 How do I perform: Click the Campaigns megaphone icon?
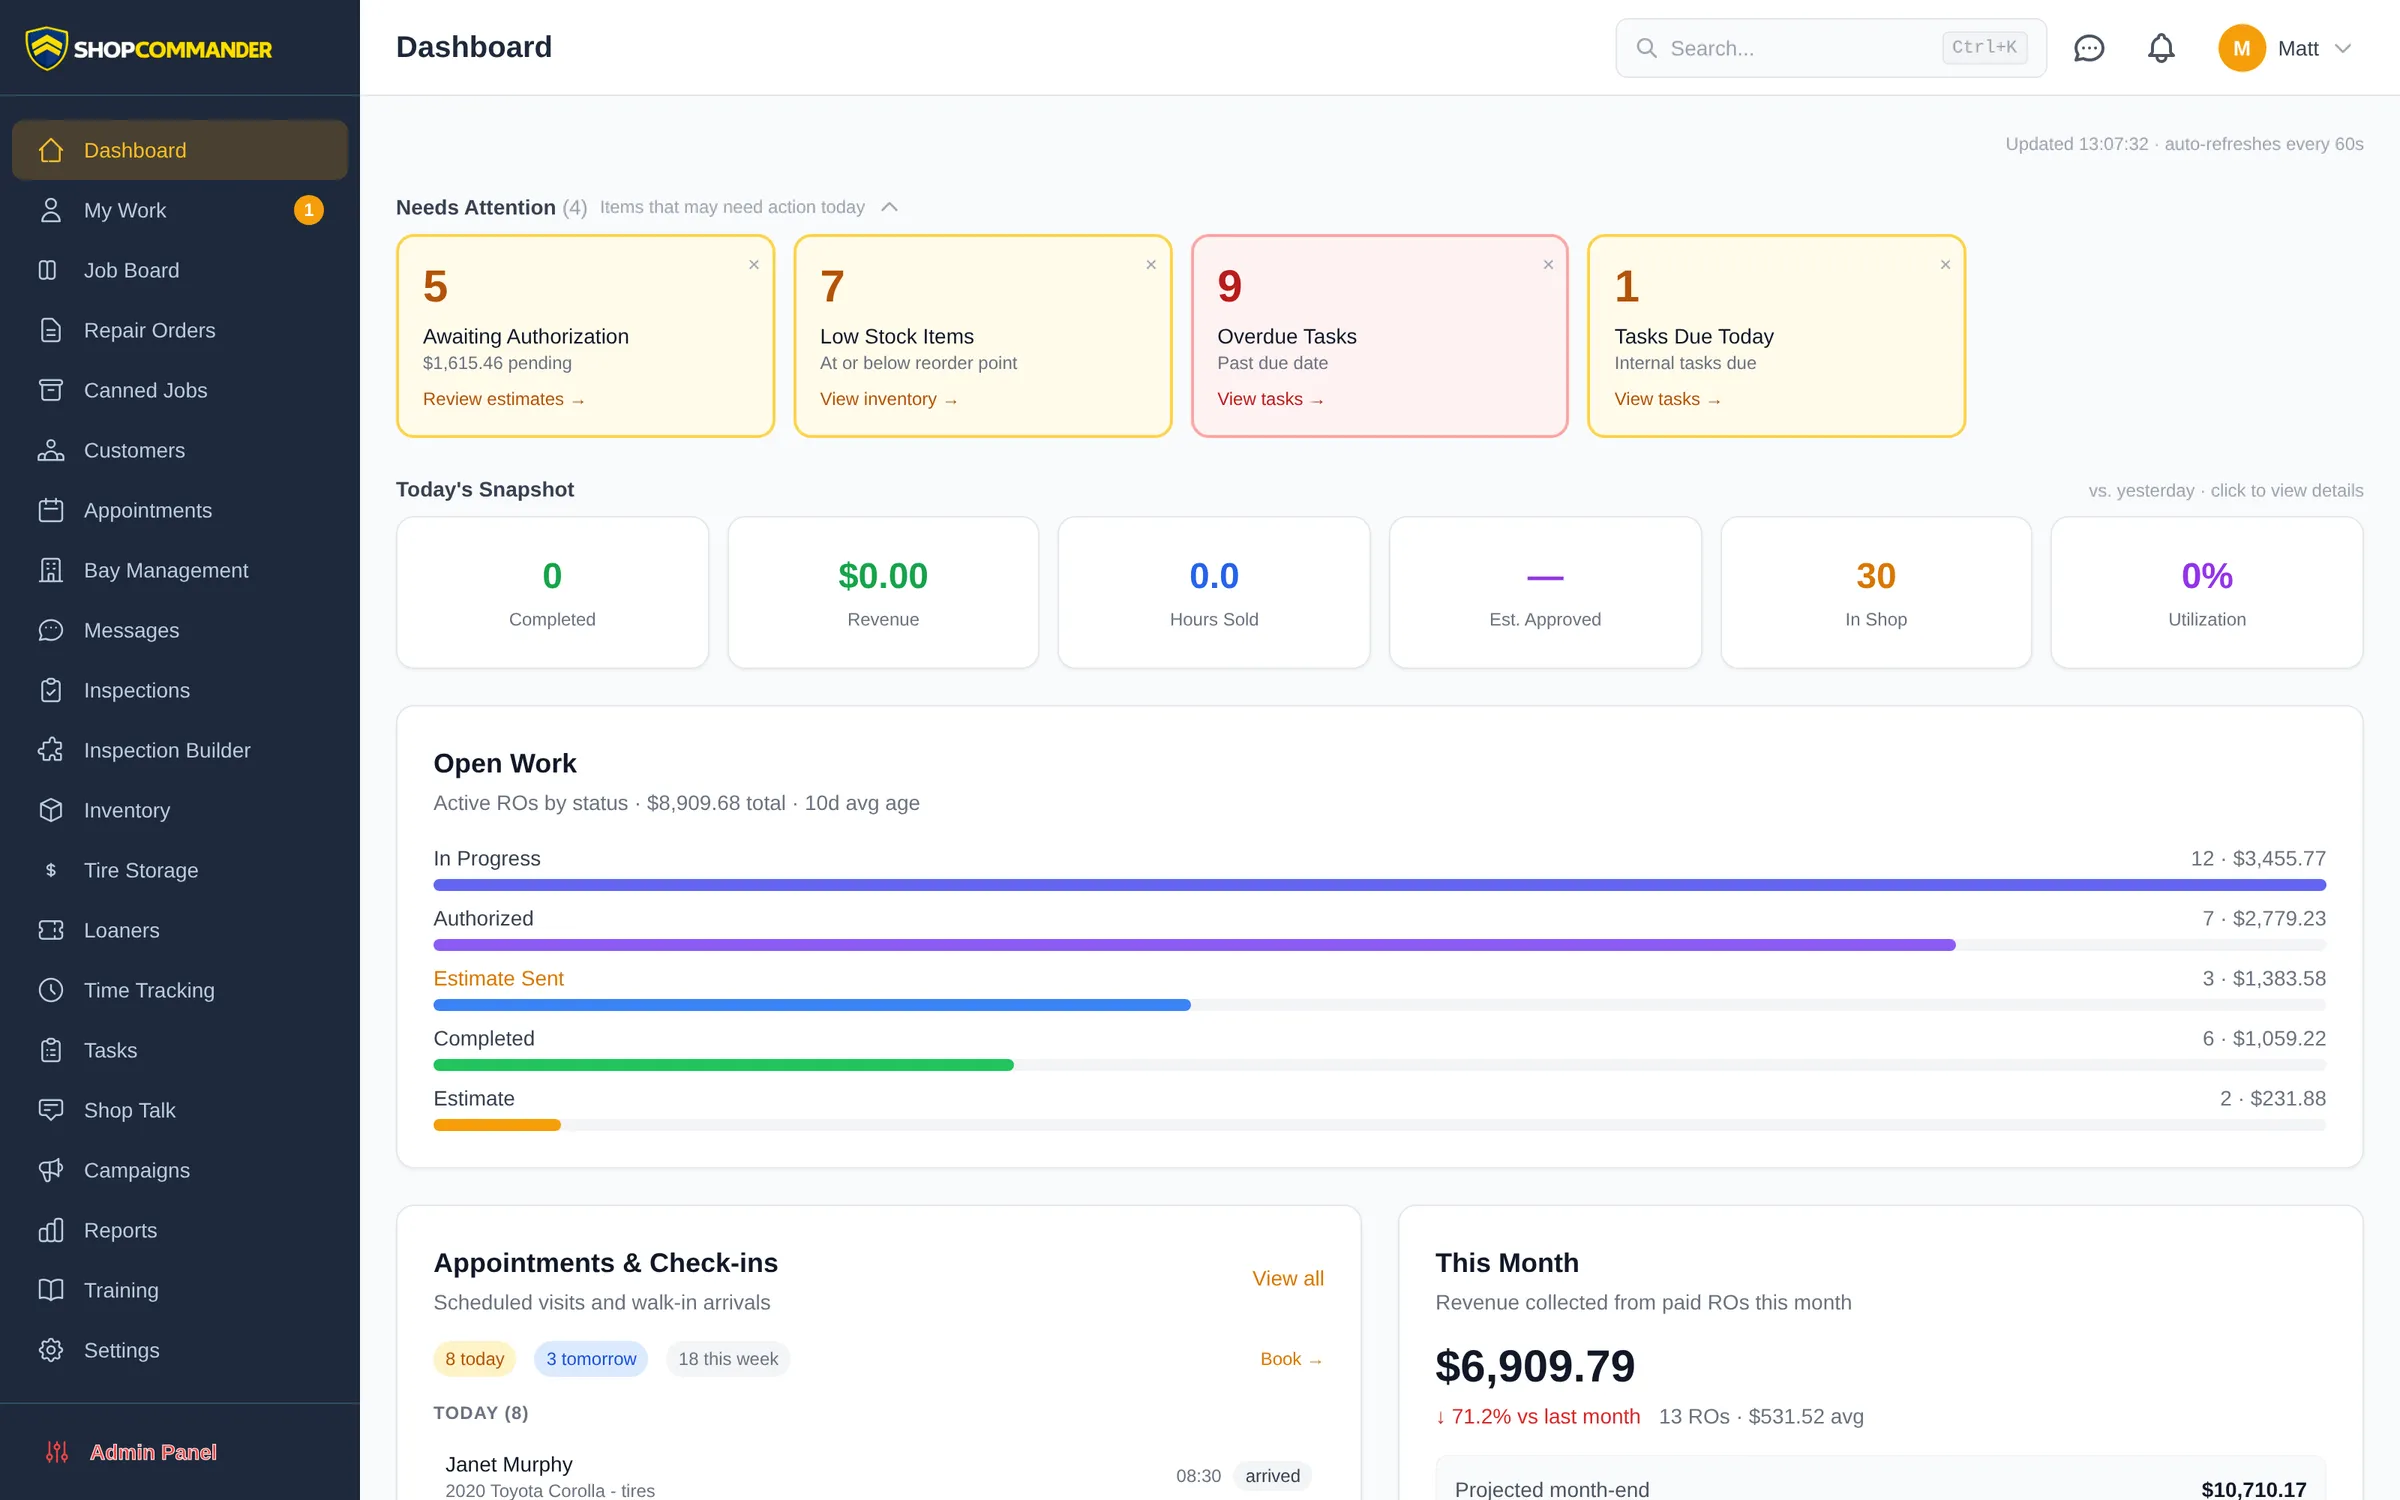[x=51, y=1170]
